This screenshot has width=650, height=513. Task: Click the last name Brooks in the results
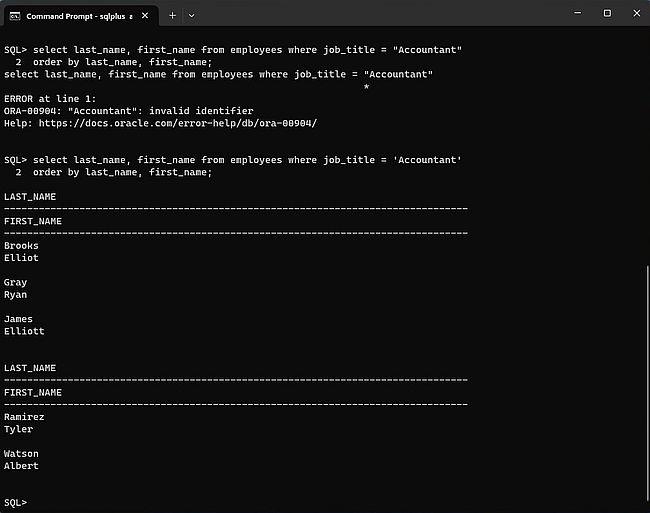click(x=21, y=245)
